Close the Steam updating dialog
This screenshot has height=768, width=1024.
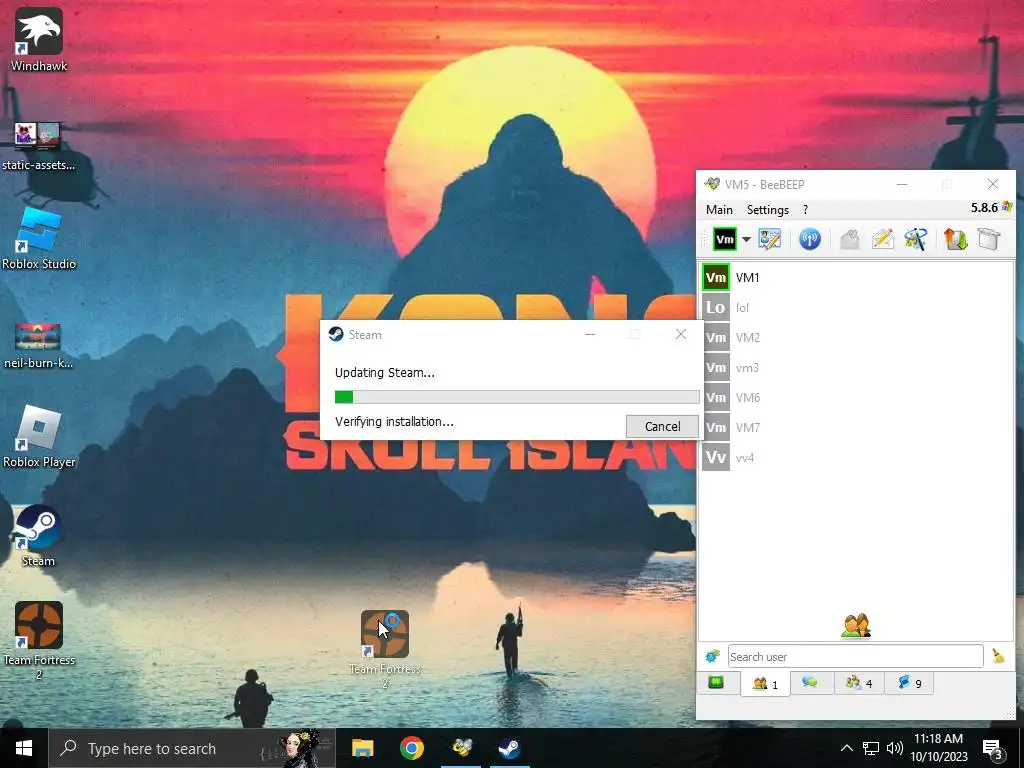click(x=680, y=334)
